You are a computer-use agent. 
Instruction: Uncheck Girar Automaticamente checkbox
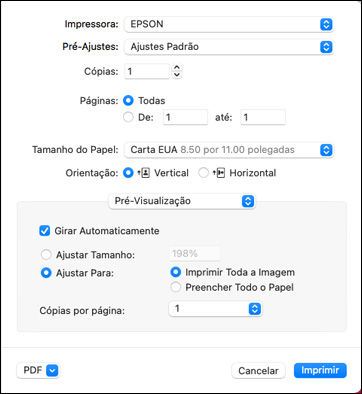click(45, 231)
